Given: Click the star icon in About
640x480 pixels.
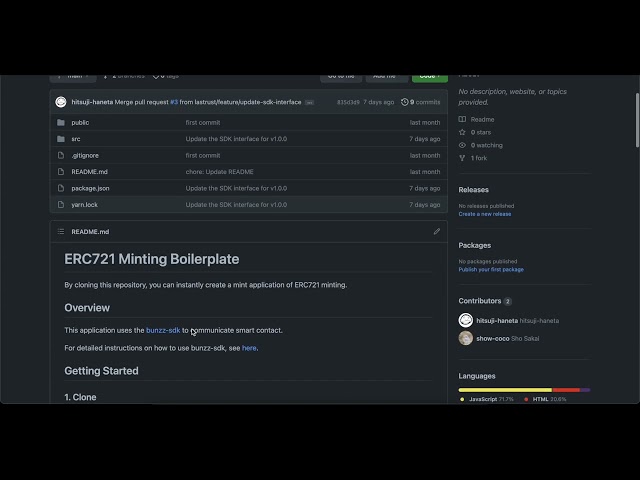Looking at the screenshot, I should (x=462, y=132).
